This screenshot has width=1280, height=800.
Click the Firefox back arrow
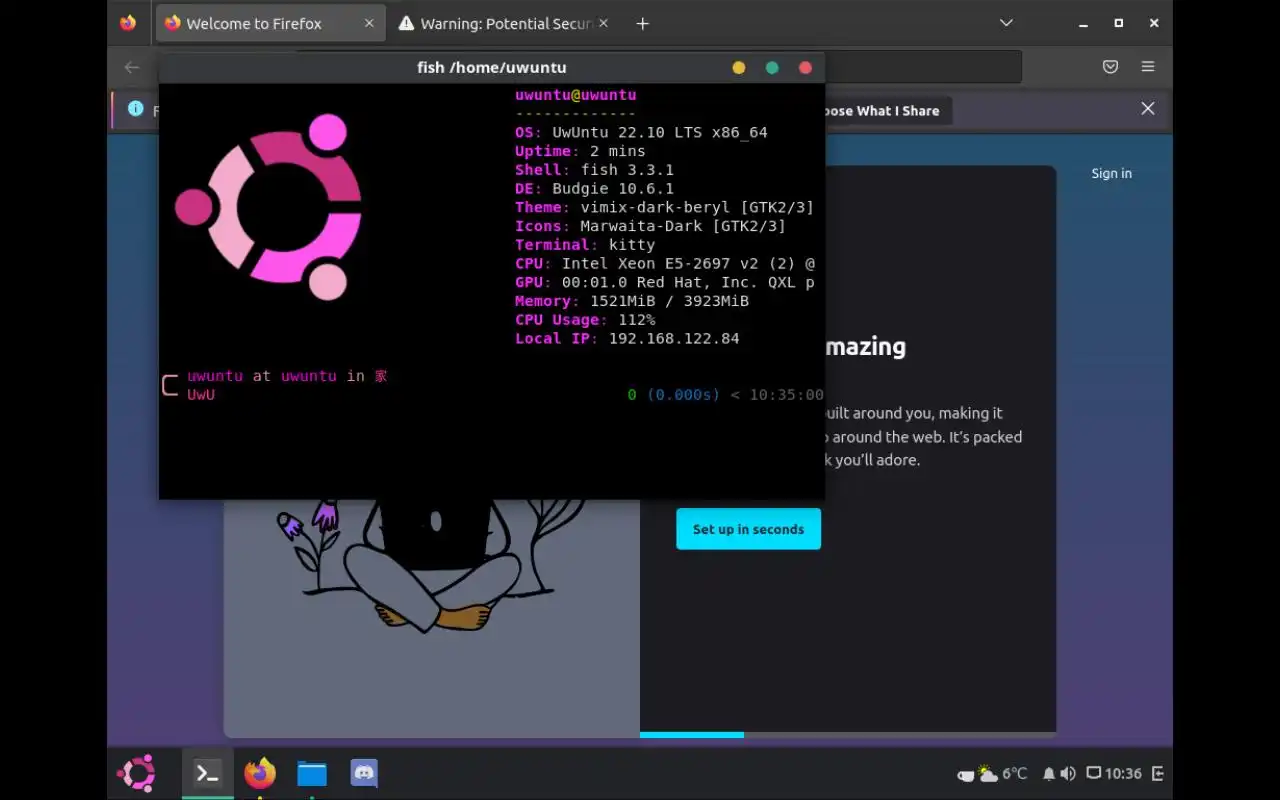coord(132,67)
